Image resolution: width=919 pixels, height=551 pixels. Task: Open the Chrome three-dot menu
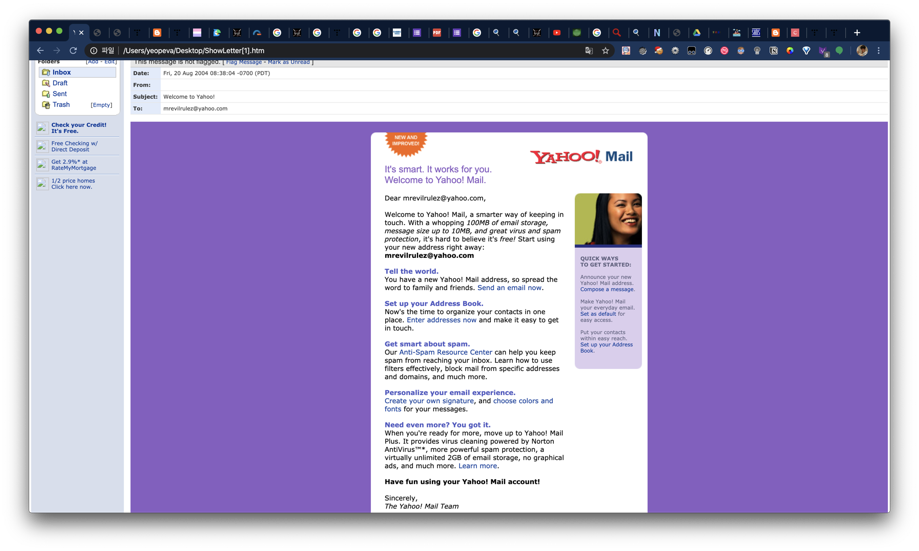coord(879,50)
